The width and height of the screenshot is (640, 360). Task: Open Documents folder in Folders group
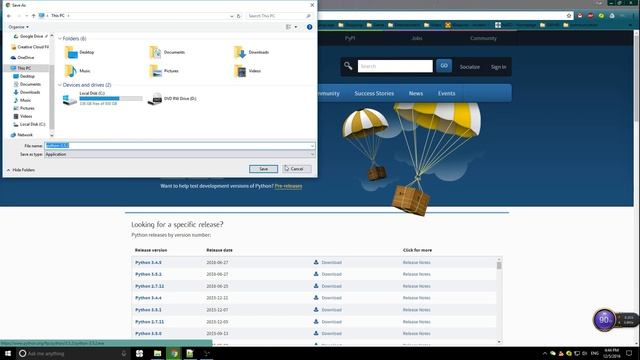tap(167, 52)
